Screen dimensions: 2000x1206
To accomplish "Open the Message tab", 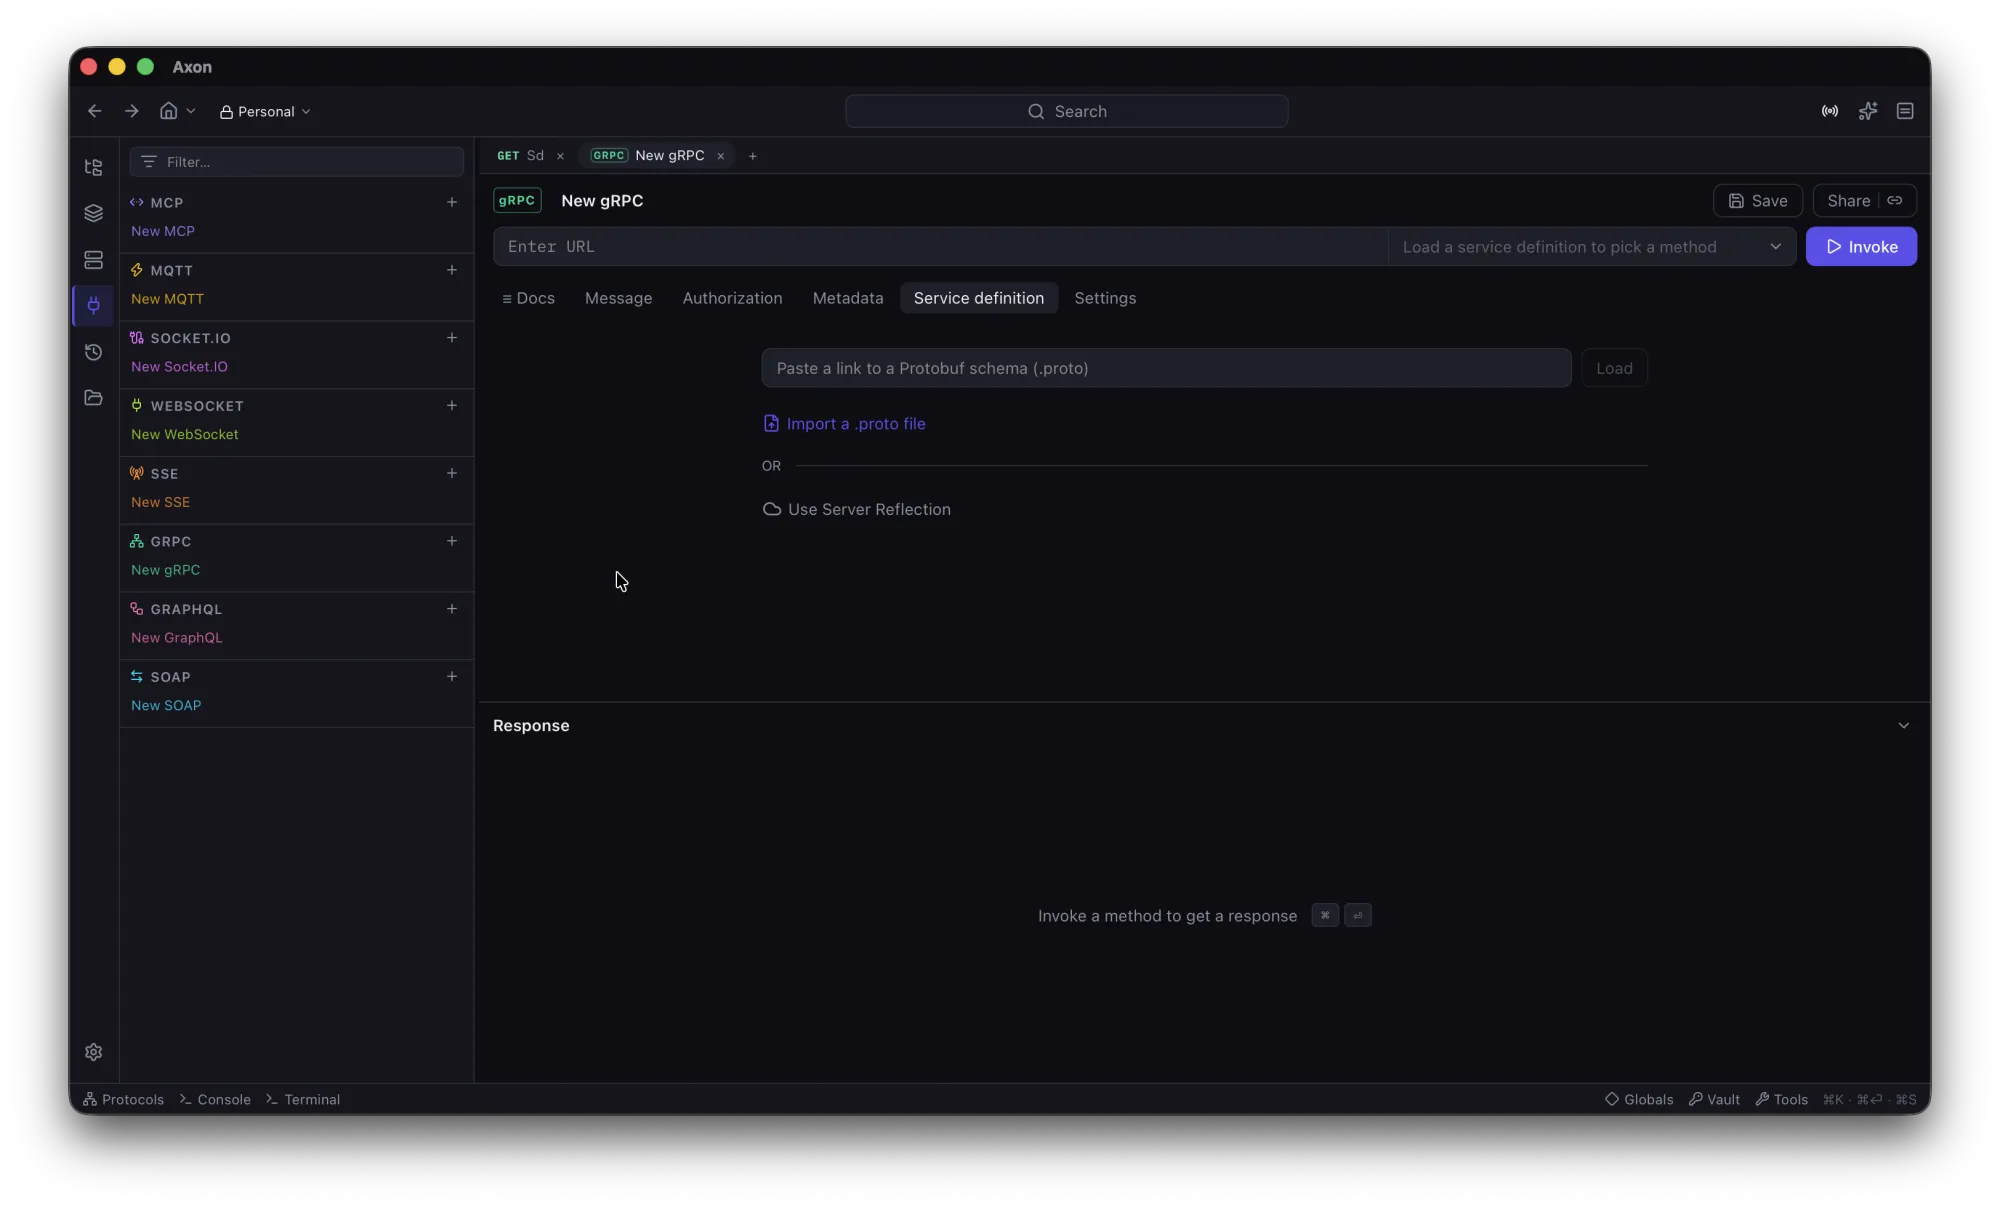I will pos(618,298).
